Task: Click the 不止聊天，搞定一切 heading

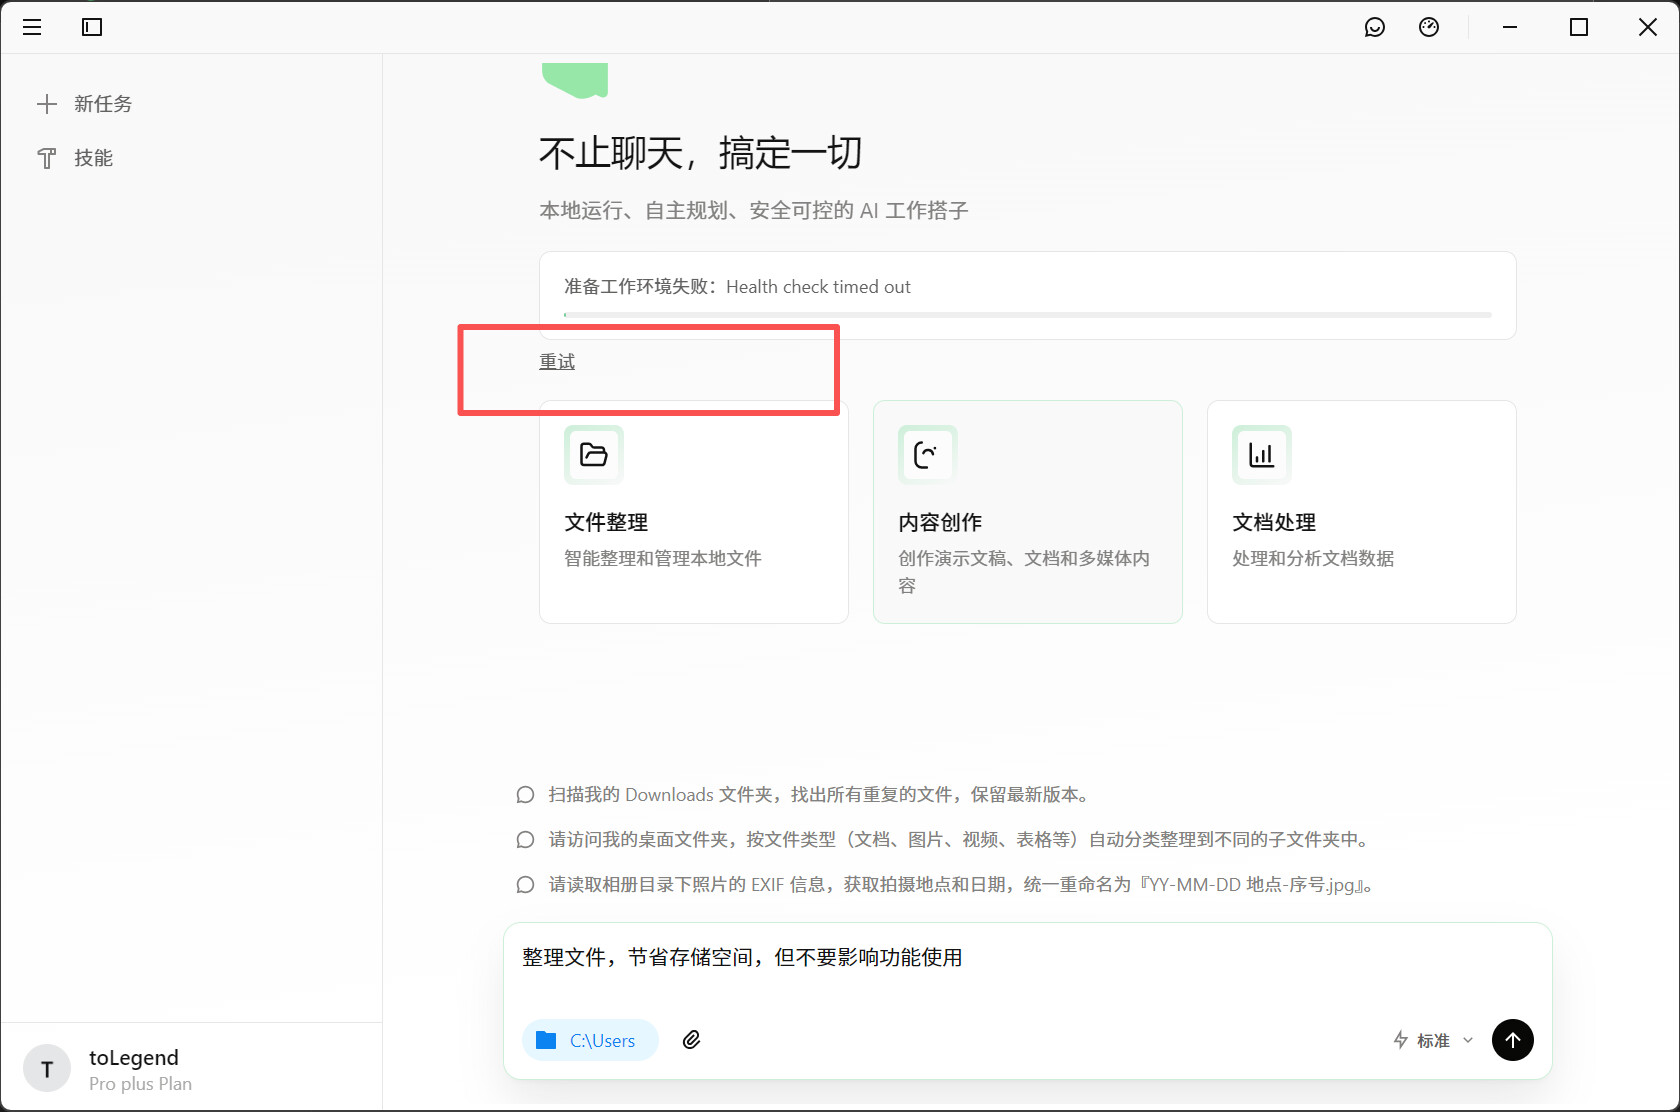Action: (700, 153)
